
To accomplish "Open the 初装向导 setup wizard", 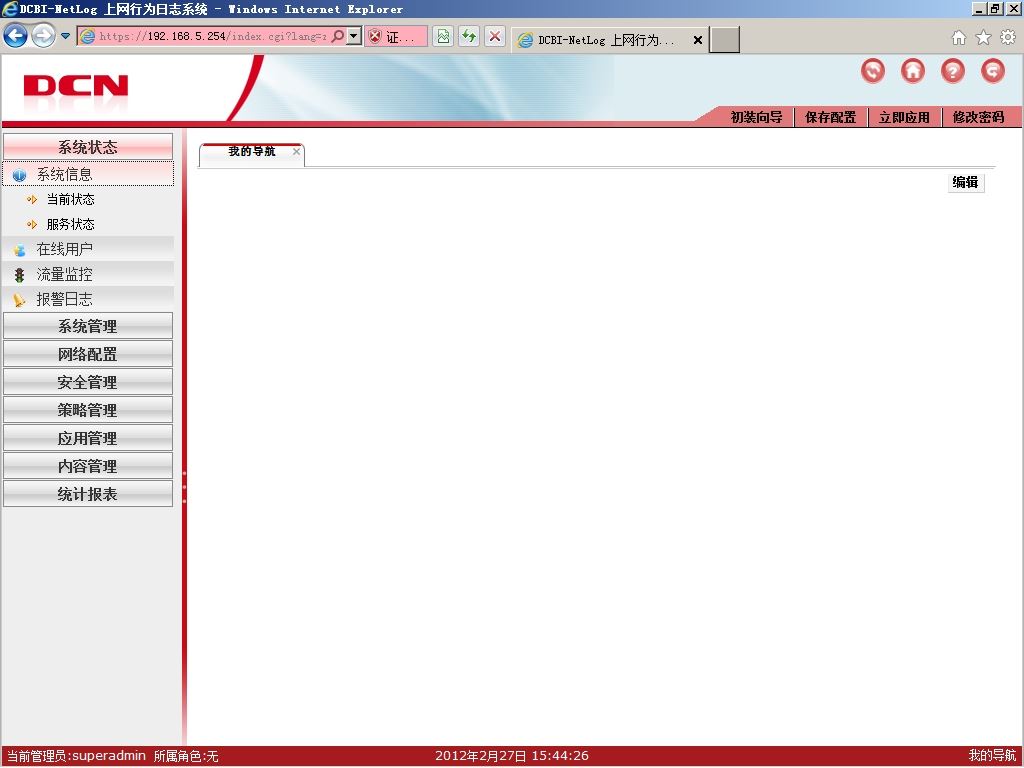I will (756, 118).
